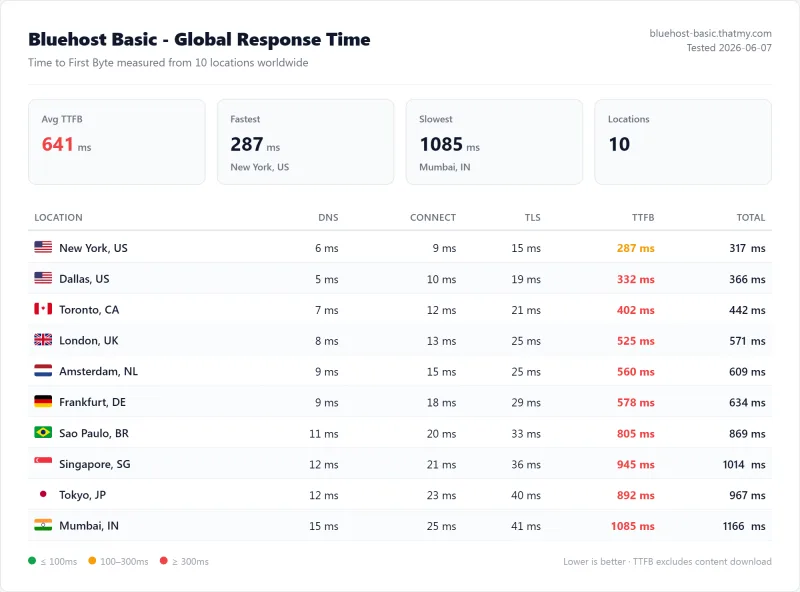The width and height of the screenshot is (800, 592).
Task: Select the Frankfurt, DE location name
Action: click(92, 402)
